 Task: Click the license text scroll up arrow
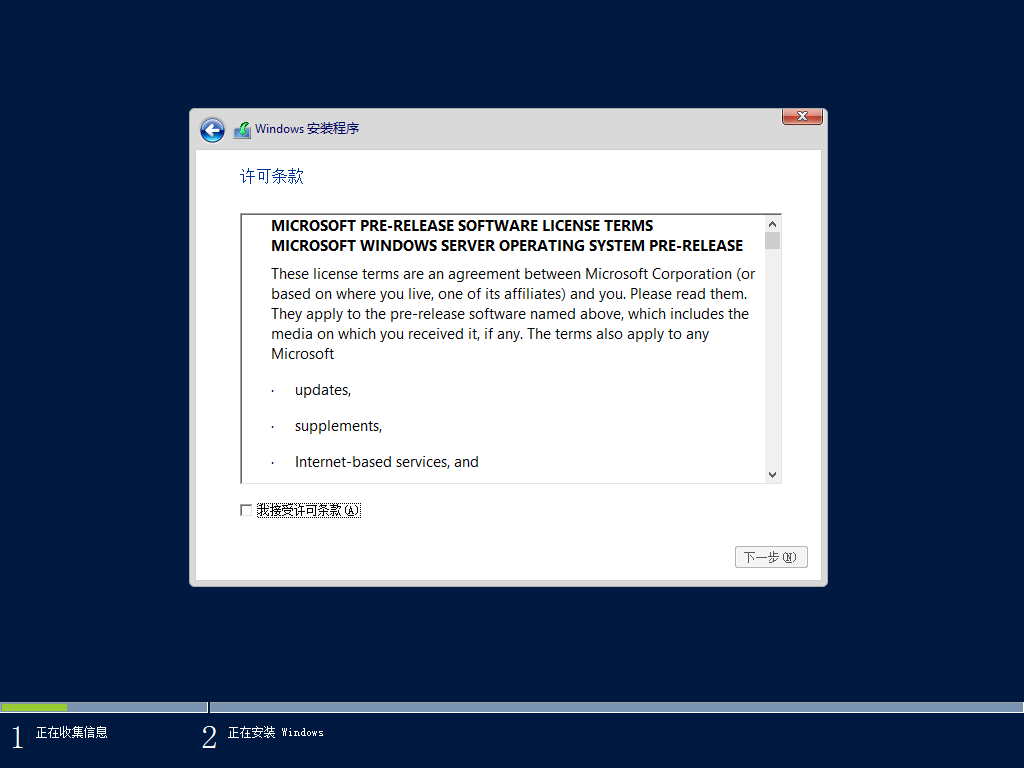(x=773, y=224)
